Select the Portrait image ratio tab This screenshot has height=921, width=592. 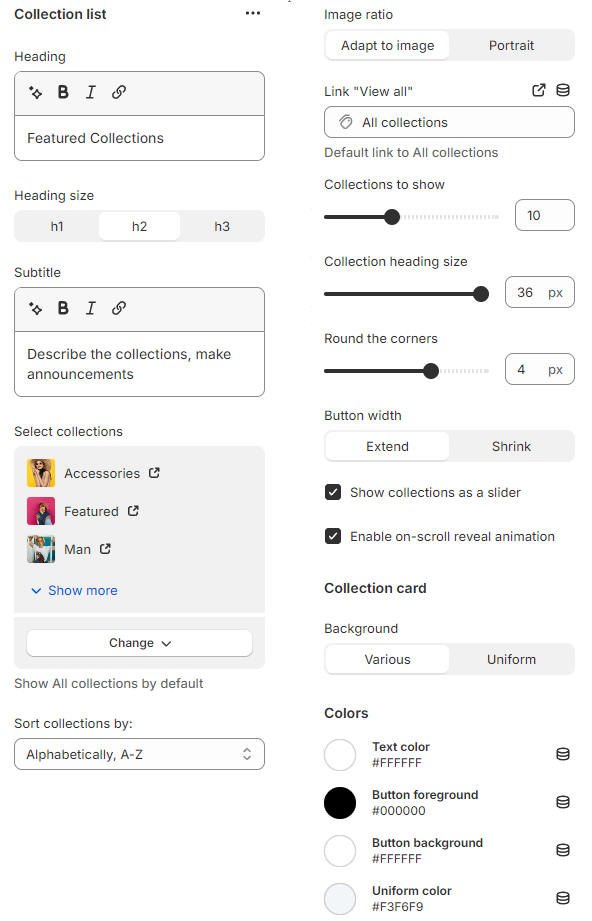(x=511, y=45)
